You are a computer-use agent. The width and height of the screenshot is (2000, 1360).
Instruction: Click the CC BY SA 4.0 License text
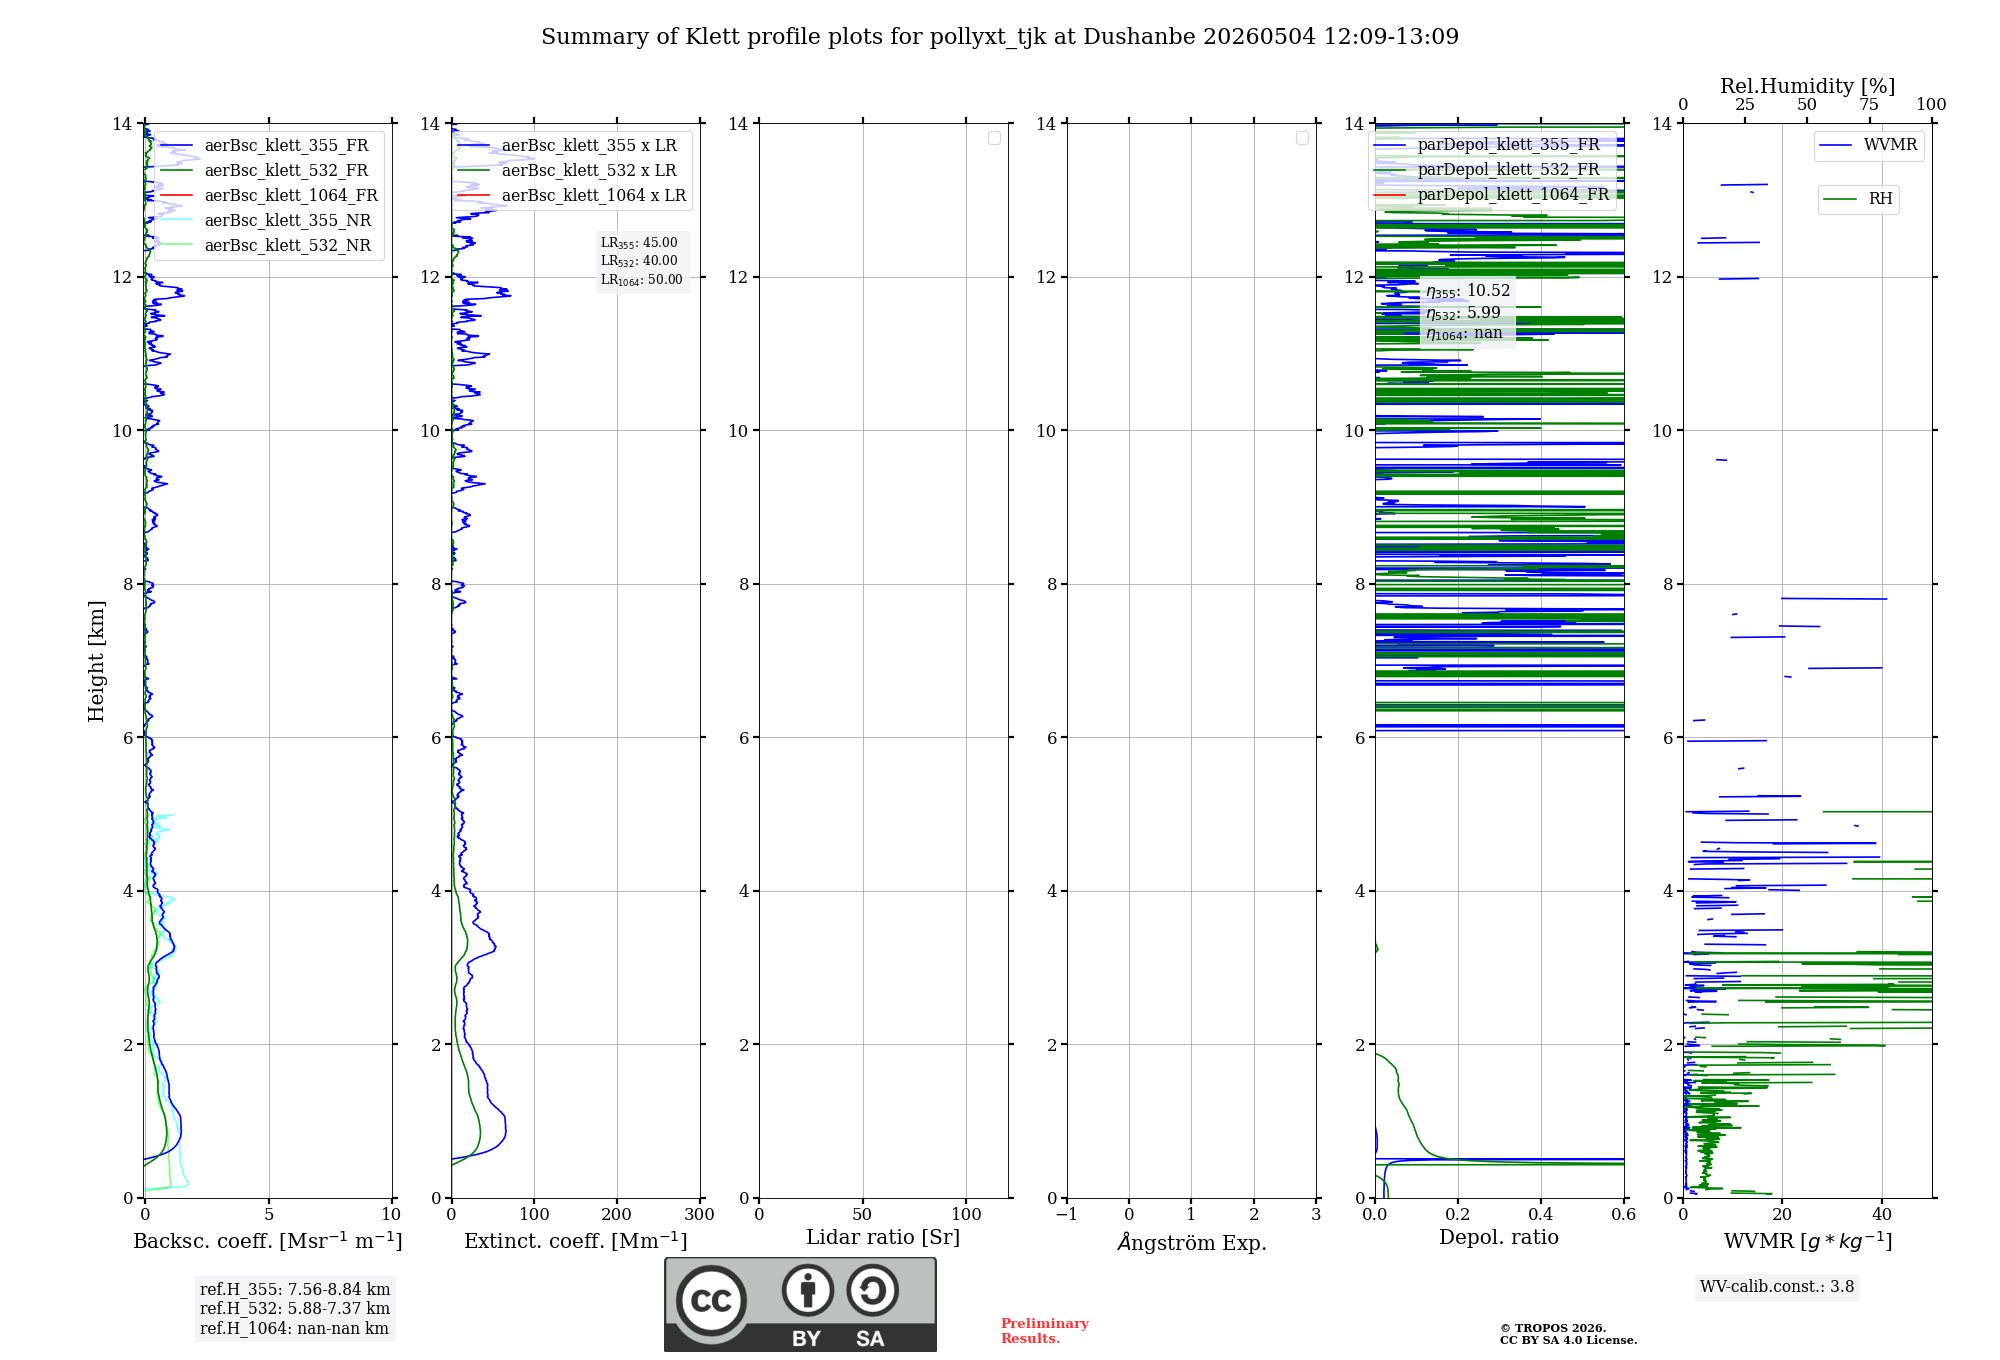1568,1340
